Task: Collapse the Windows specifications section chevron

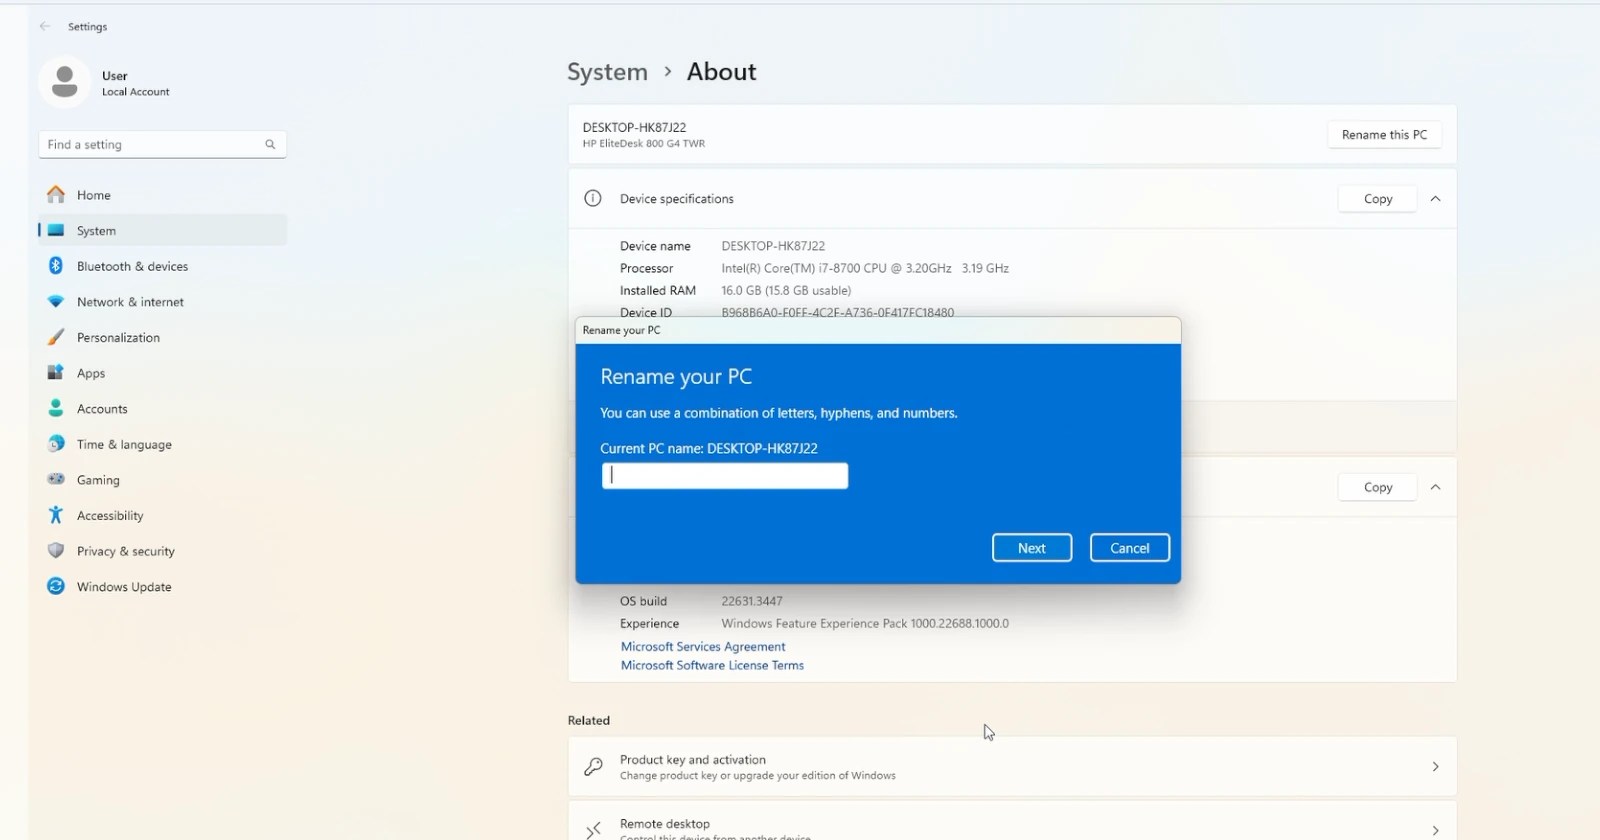Action: pos(1435,487)
